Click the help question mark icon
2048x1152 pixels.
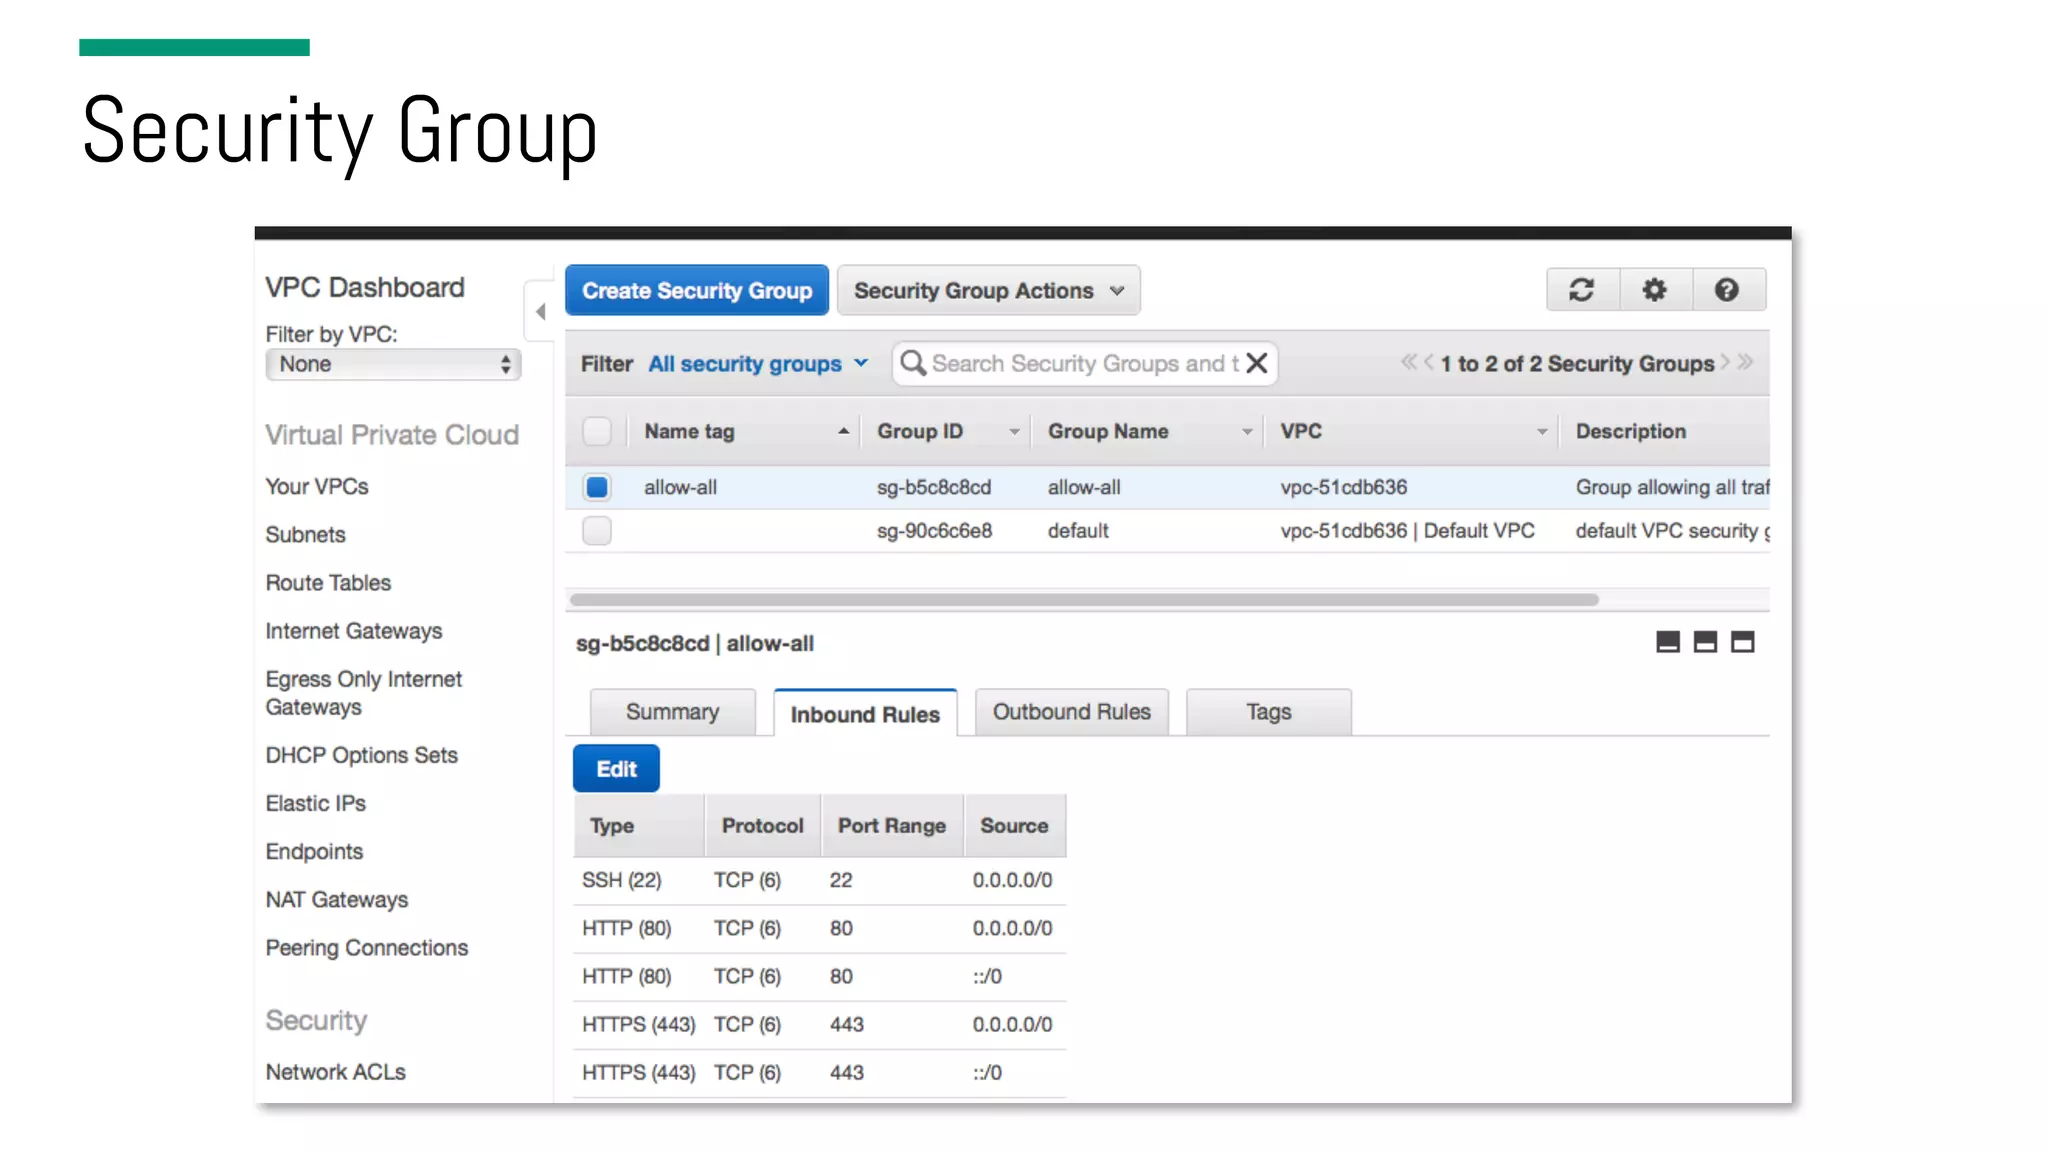(x=1727, y=290)
